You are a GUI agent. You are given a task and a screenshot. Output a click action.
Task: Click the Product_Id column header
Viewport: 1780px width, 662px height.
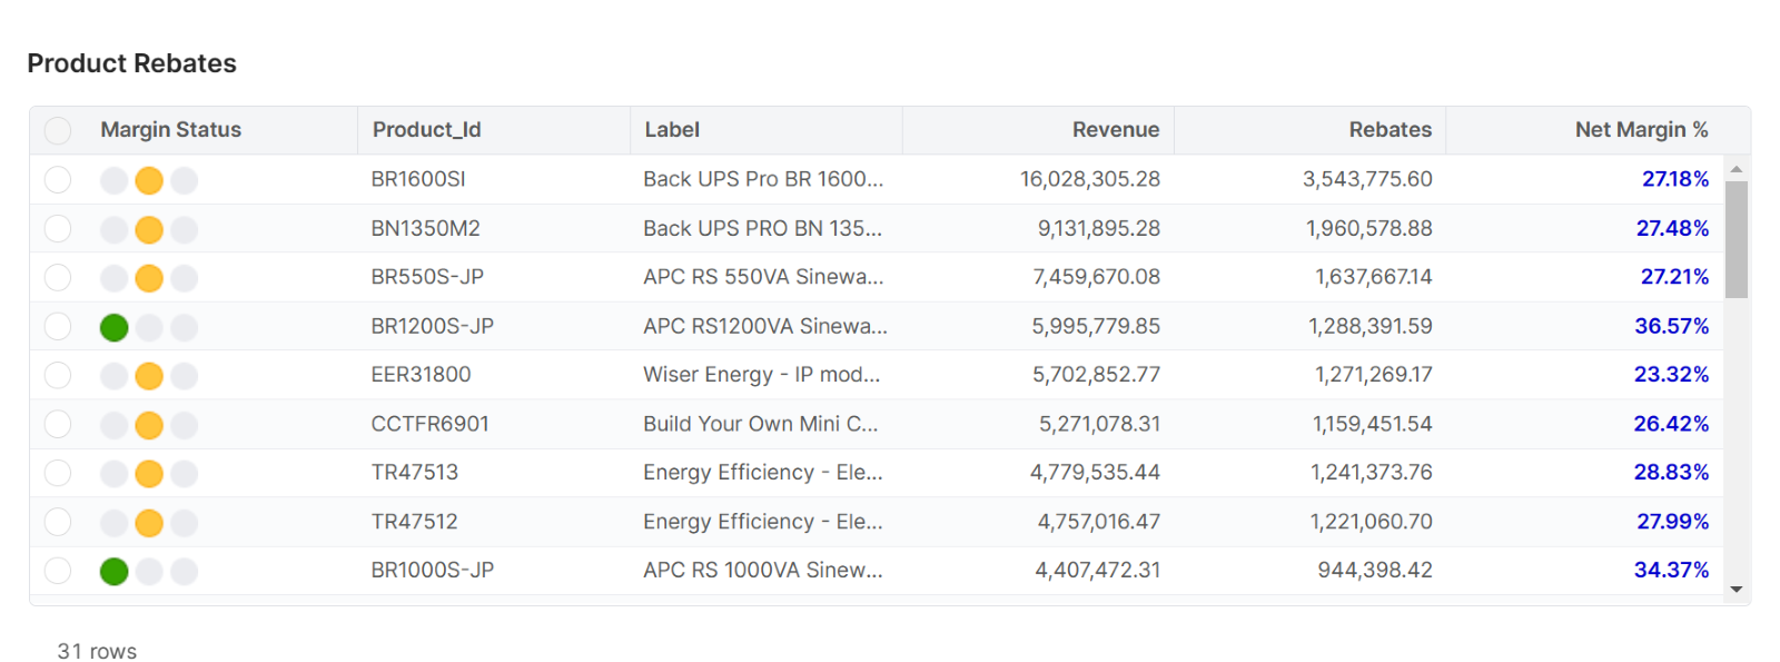click(x=427, y=130)
